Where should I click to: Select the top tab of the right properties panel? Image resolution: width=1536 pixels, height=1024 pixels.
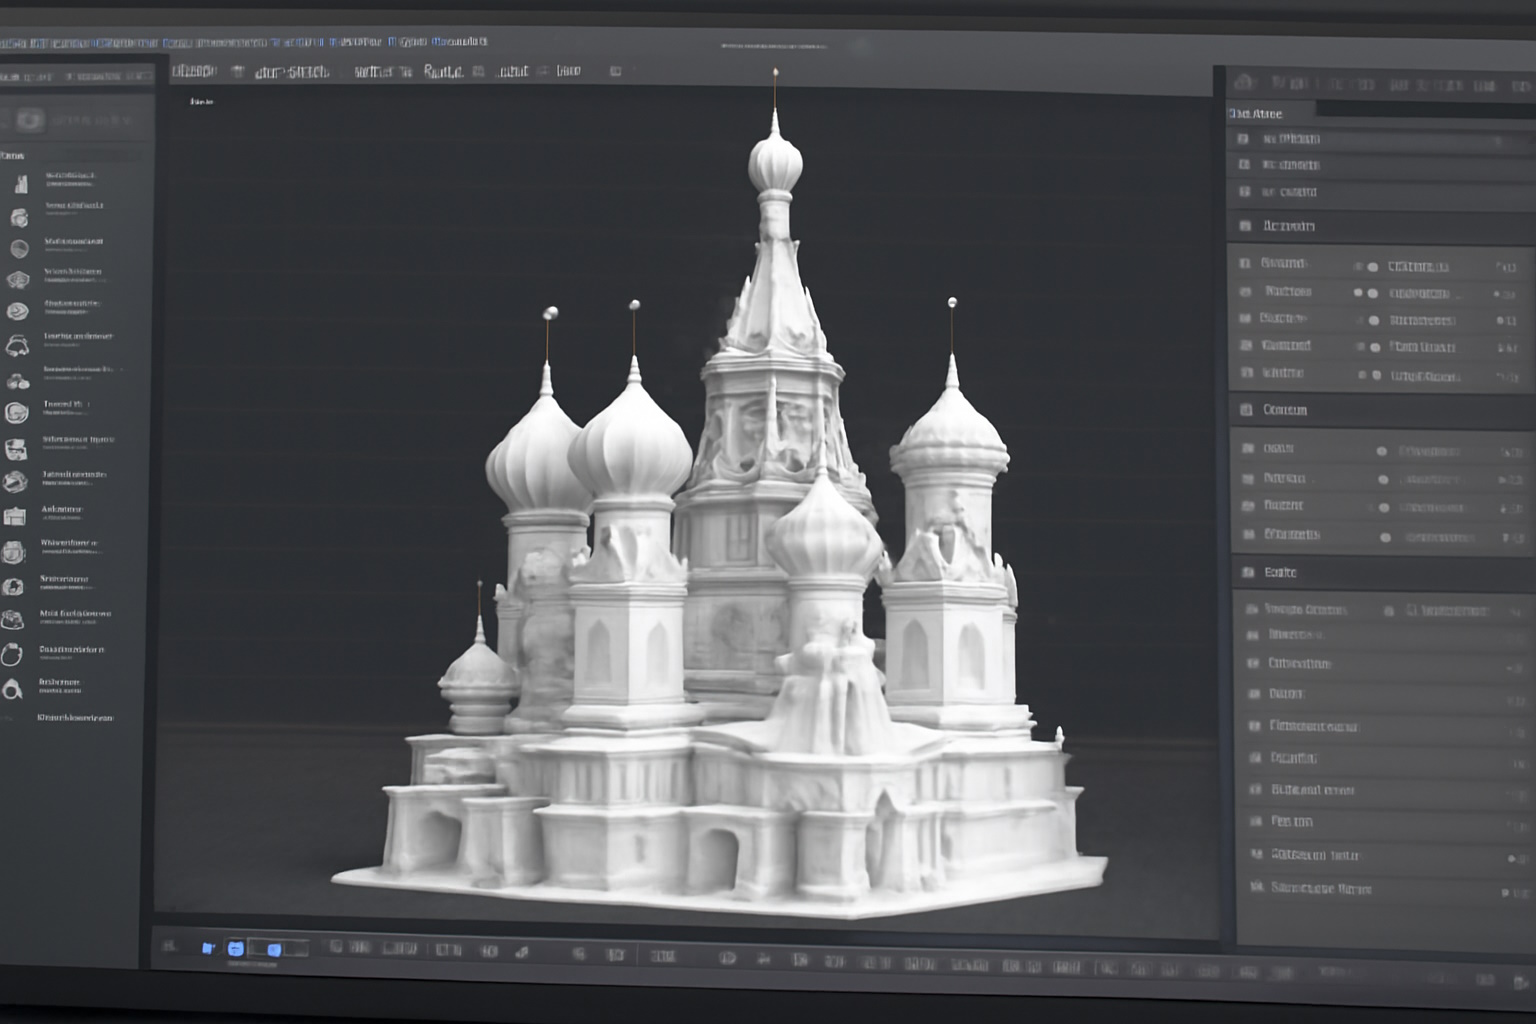coord(1256,114)
